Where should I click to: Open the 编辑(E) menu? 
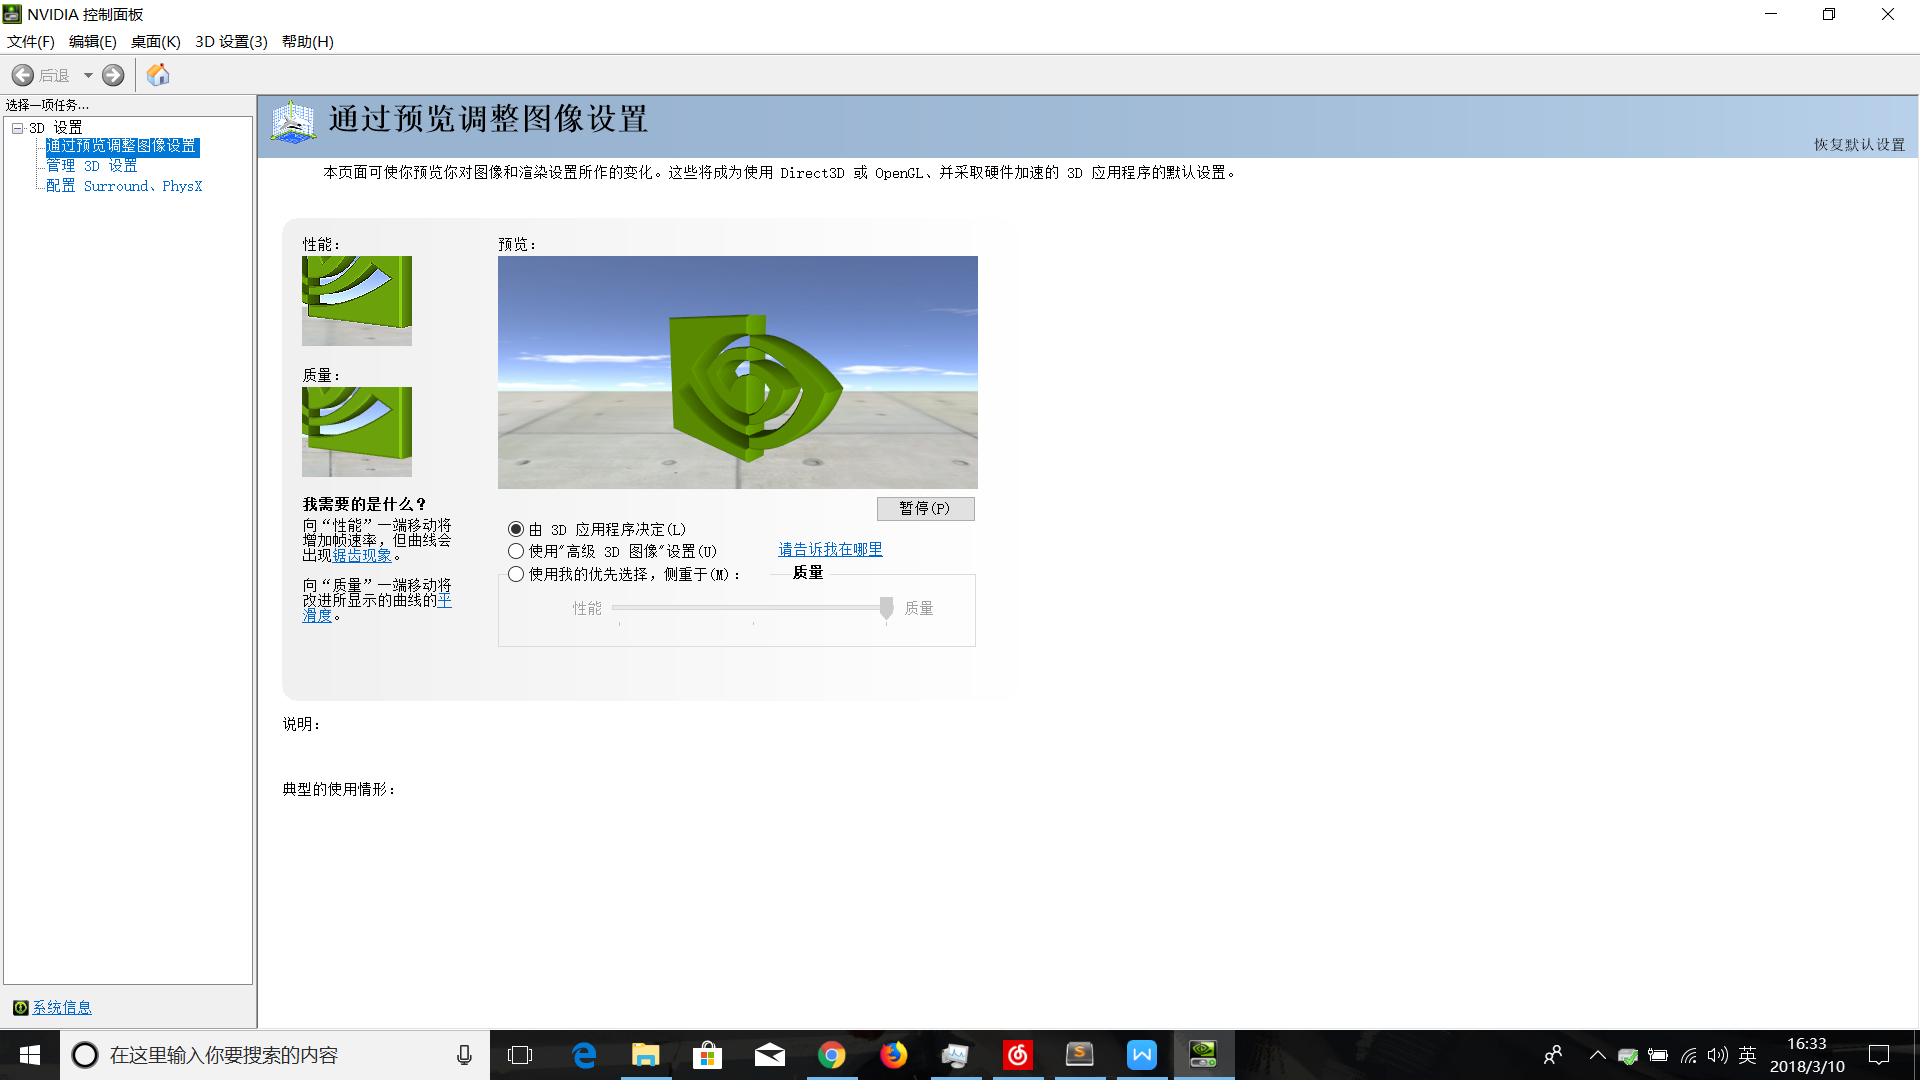(x=93, y=42)
